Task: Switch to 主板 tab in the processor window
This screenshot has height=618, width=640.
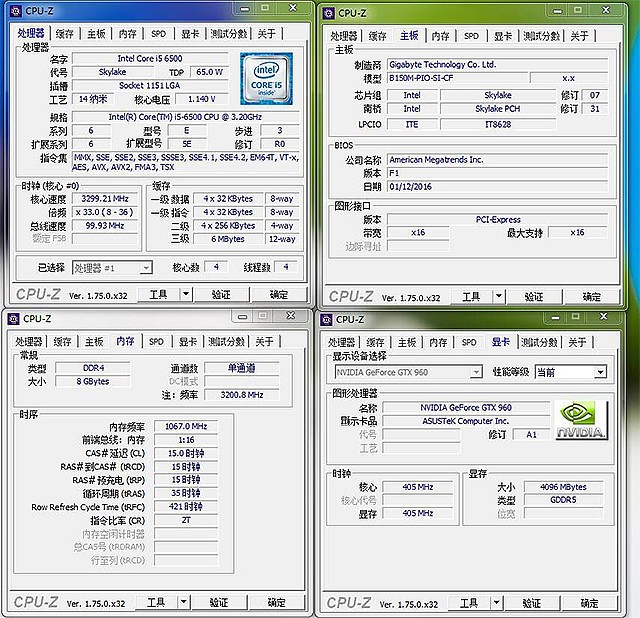Action: pos(96,34)
